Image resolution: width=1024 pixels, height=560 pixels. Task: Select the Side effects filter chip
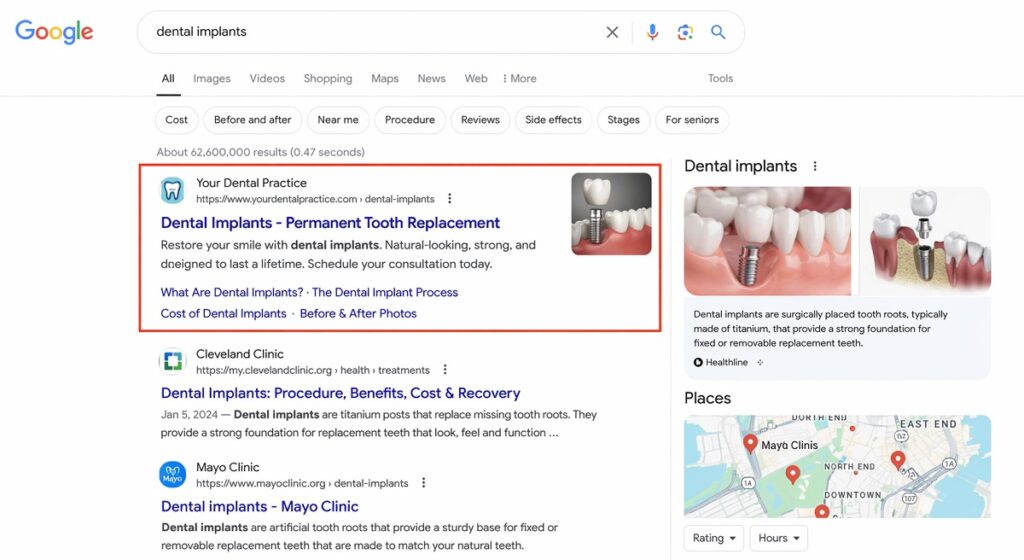553,120
